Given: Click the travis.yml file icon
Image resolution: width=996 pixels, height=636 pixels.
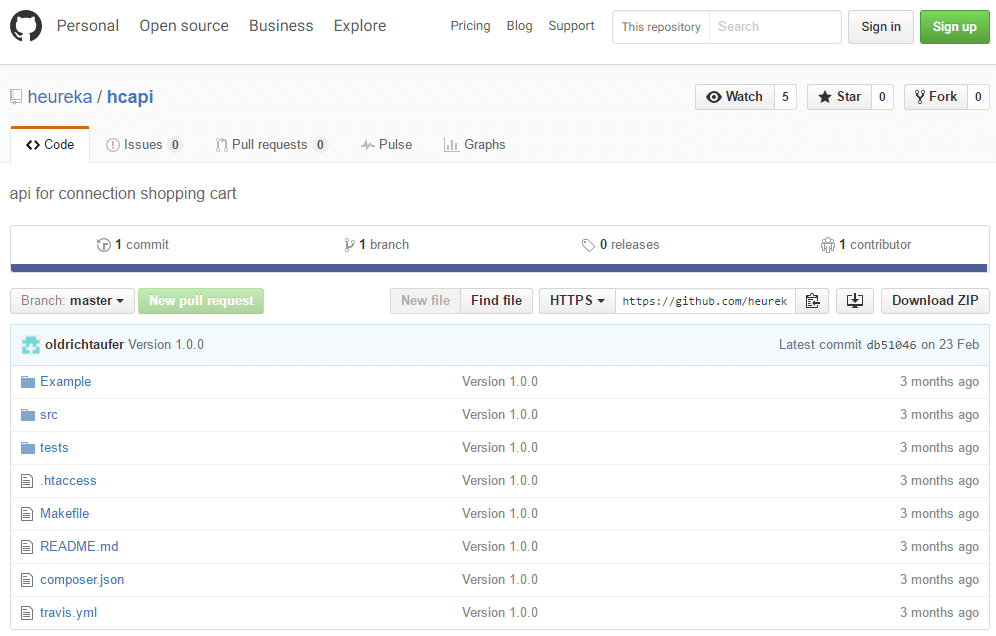Looking at the screenshot, I should pyautogui.click(x=27, y=613).
